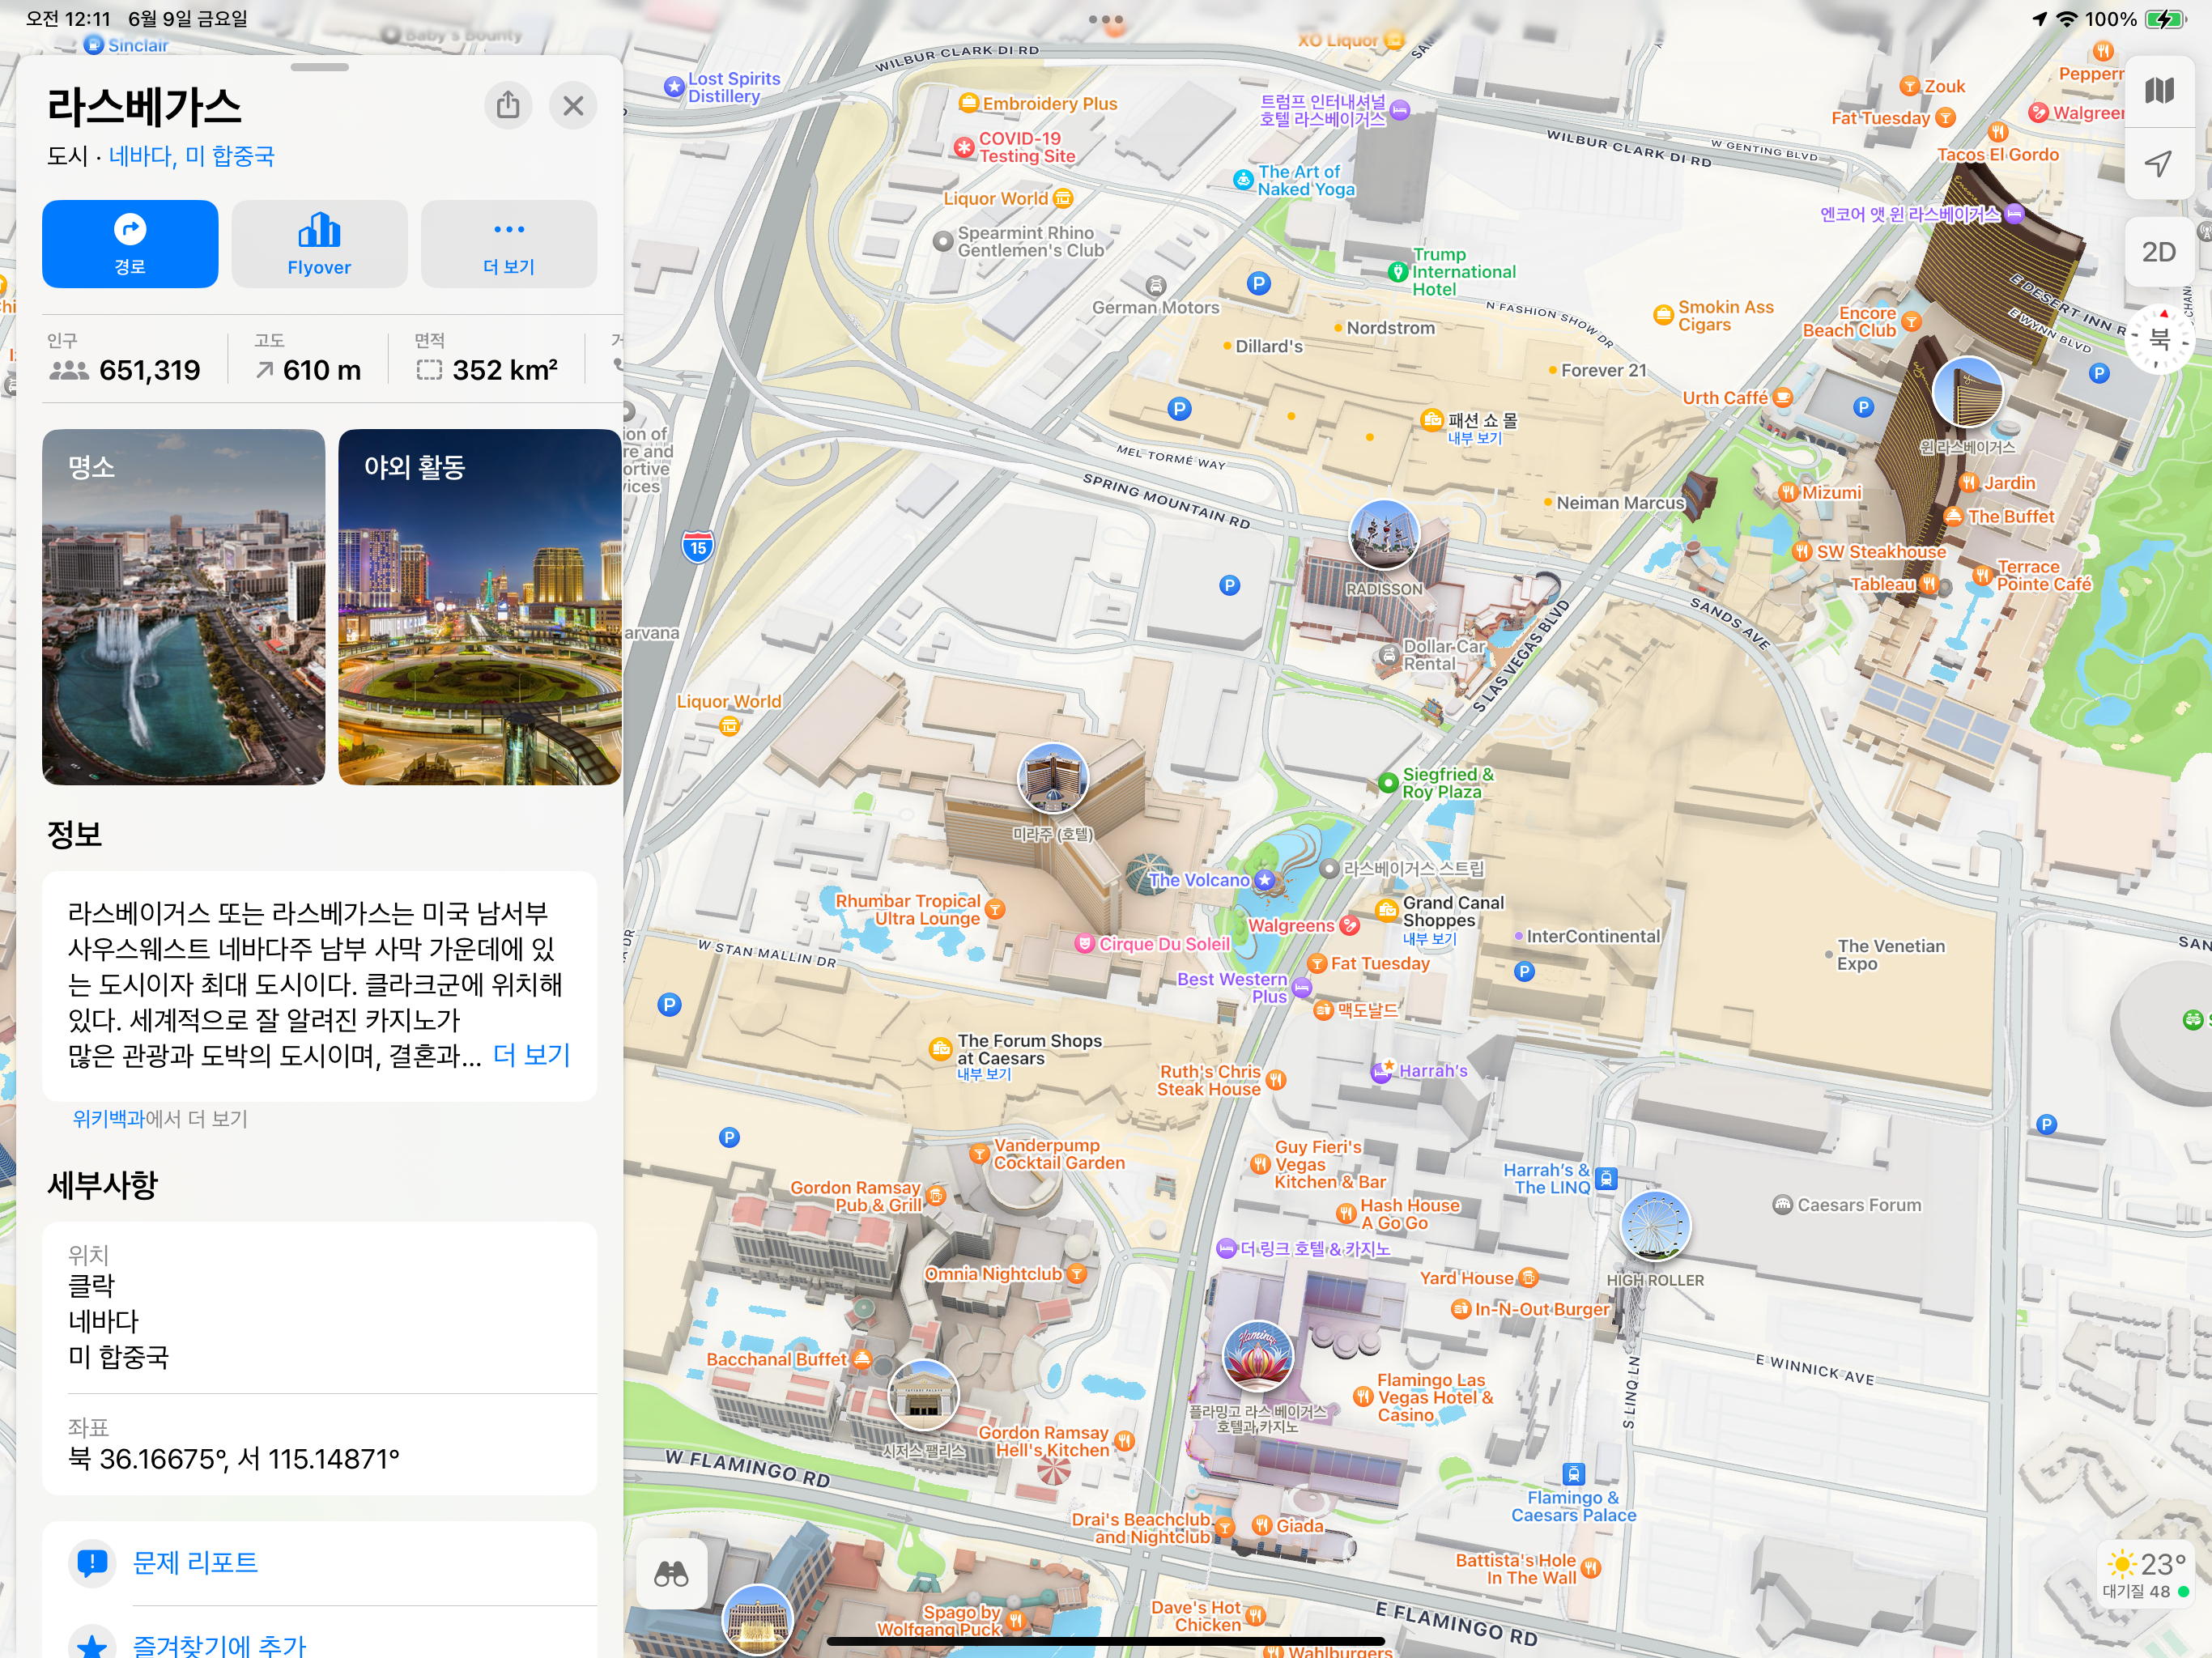Open Look Around binoculars button

671,1574
